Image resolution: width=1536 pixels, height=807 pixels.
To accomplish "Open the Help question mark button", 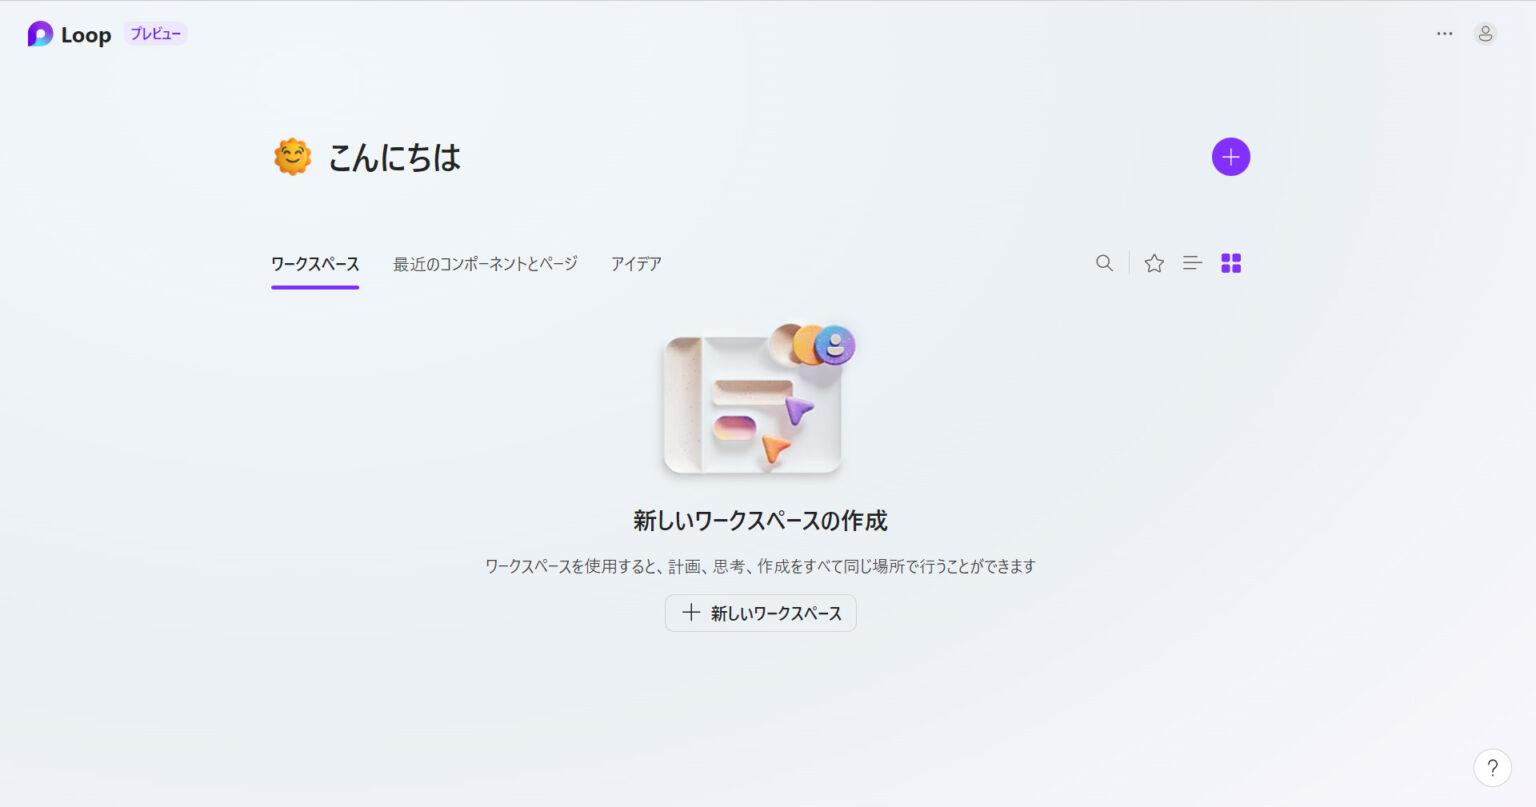I will [1493, 767].
